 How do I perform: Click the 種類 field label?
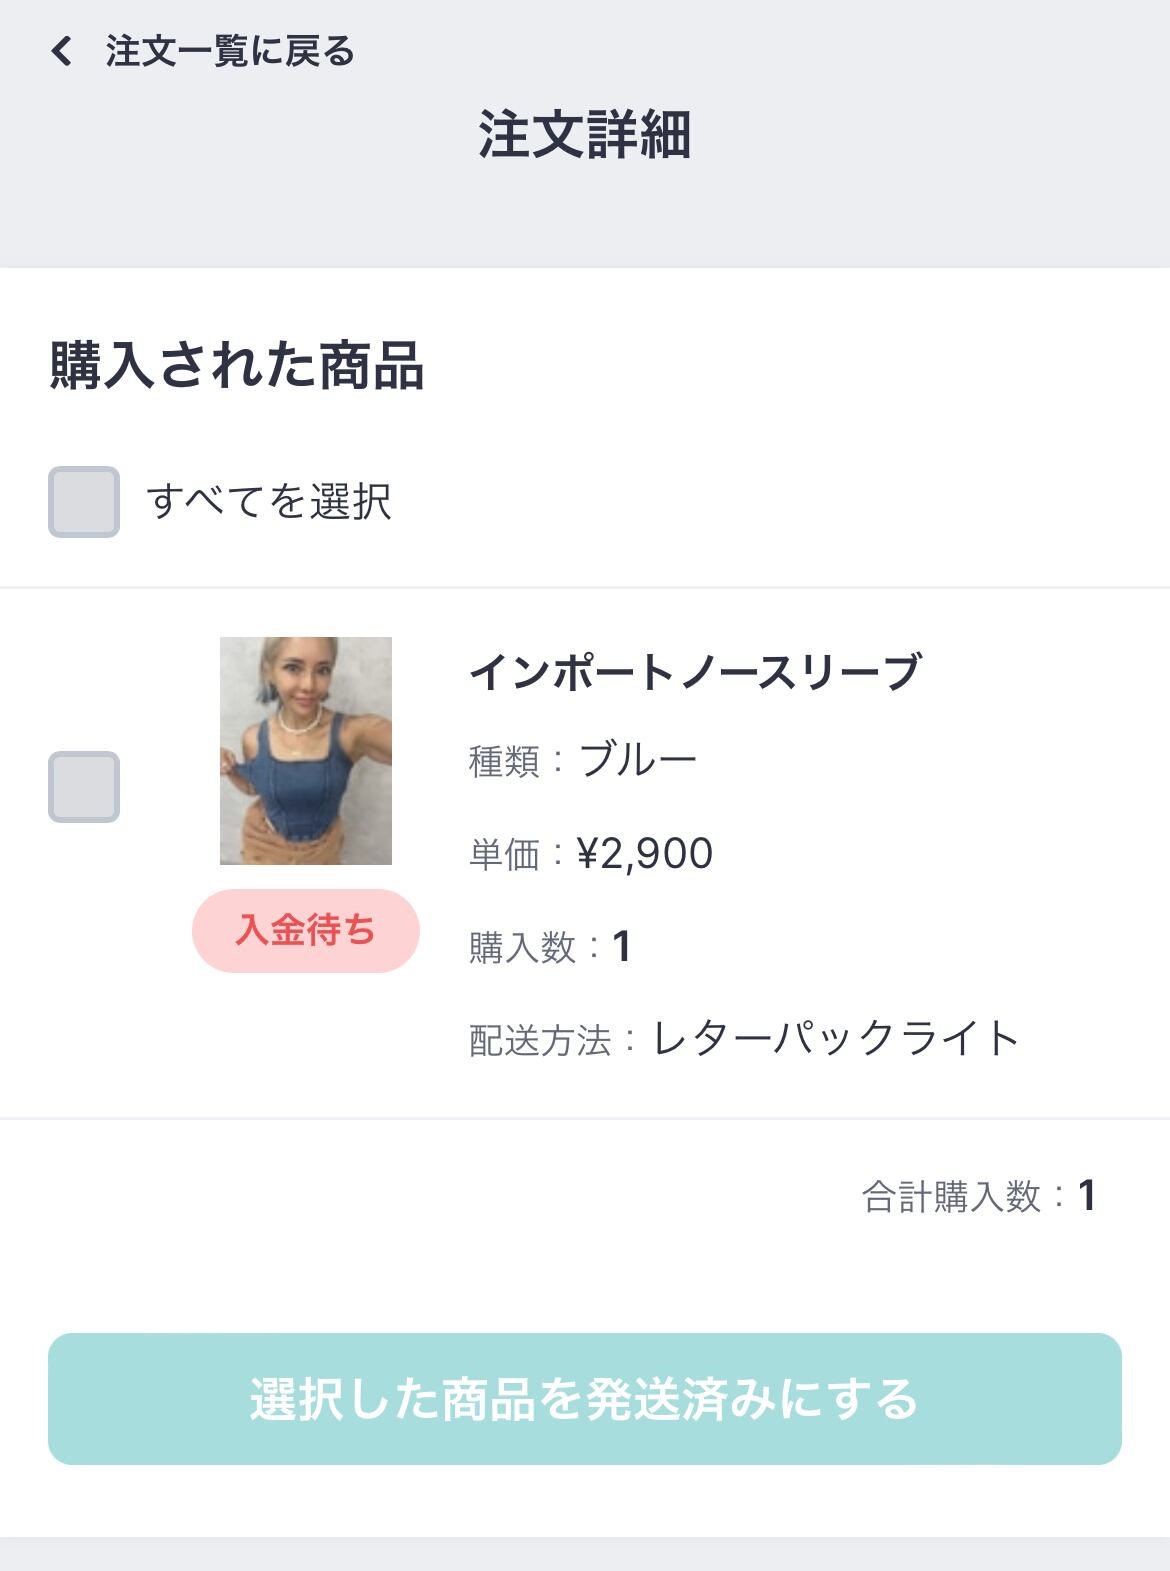[x=504, y=762]
